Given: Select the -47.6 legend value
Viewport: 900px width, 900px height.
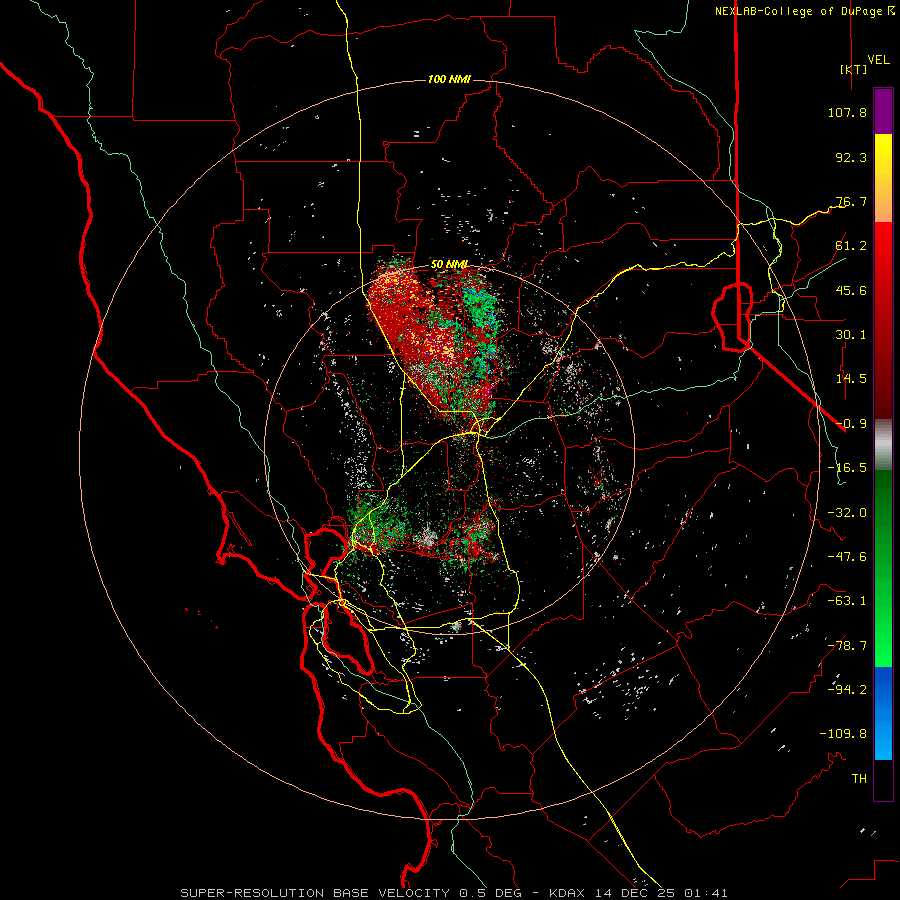Looking at the screenshot, I should [847, 557].
